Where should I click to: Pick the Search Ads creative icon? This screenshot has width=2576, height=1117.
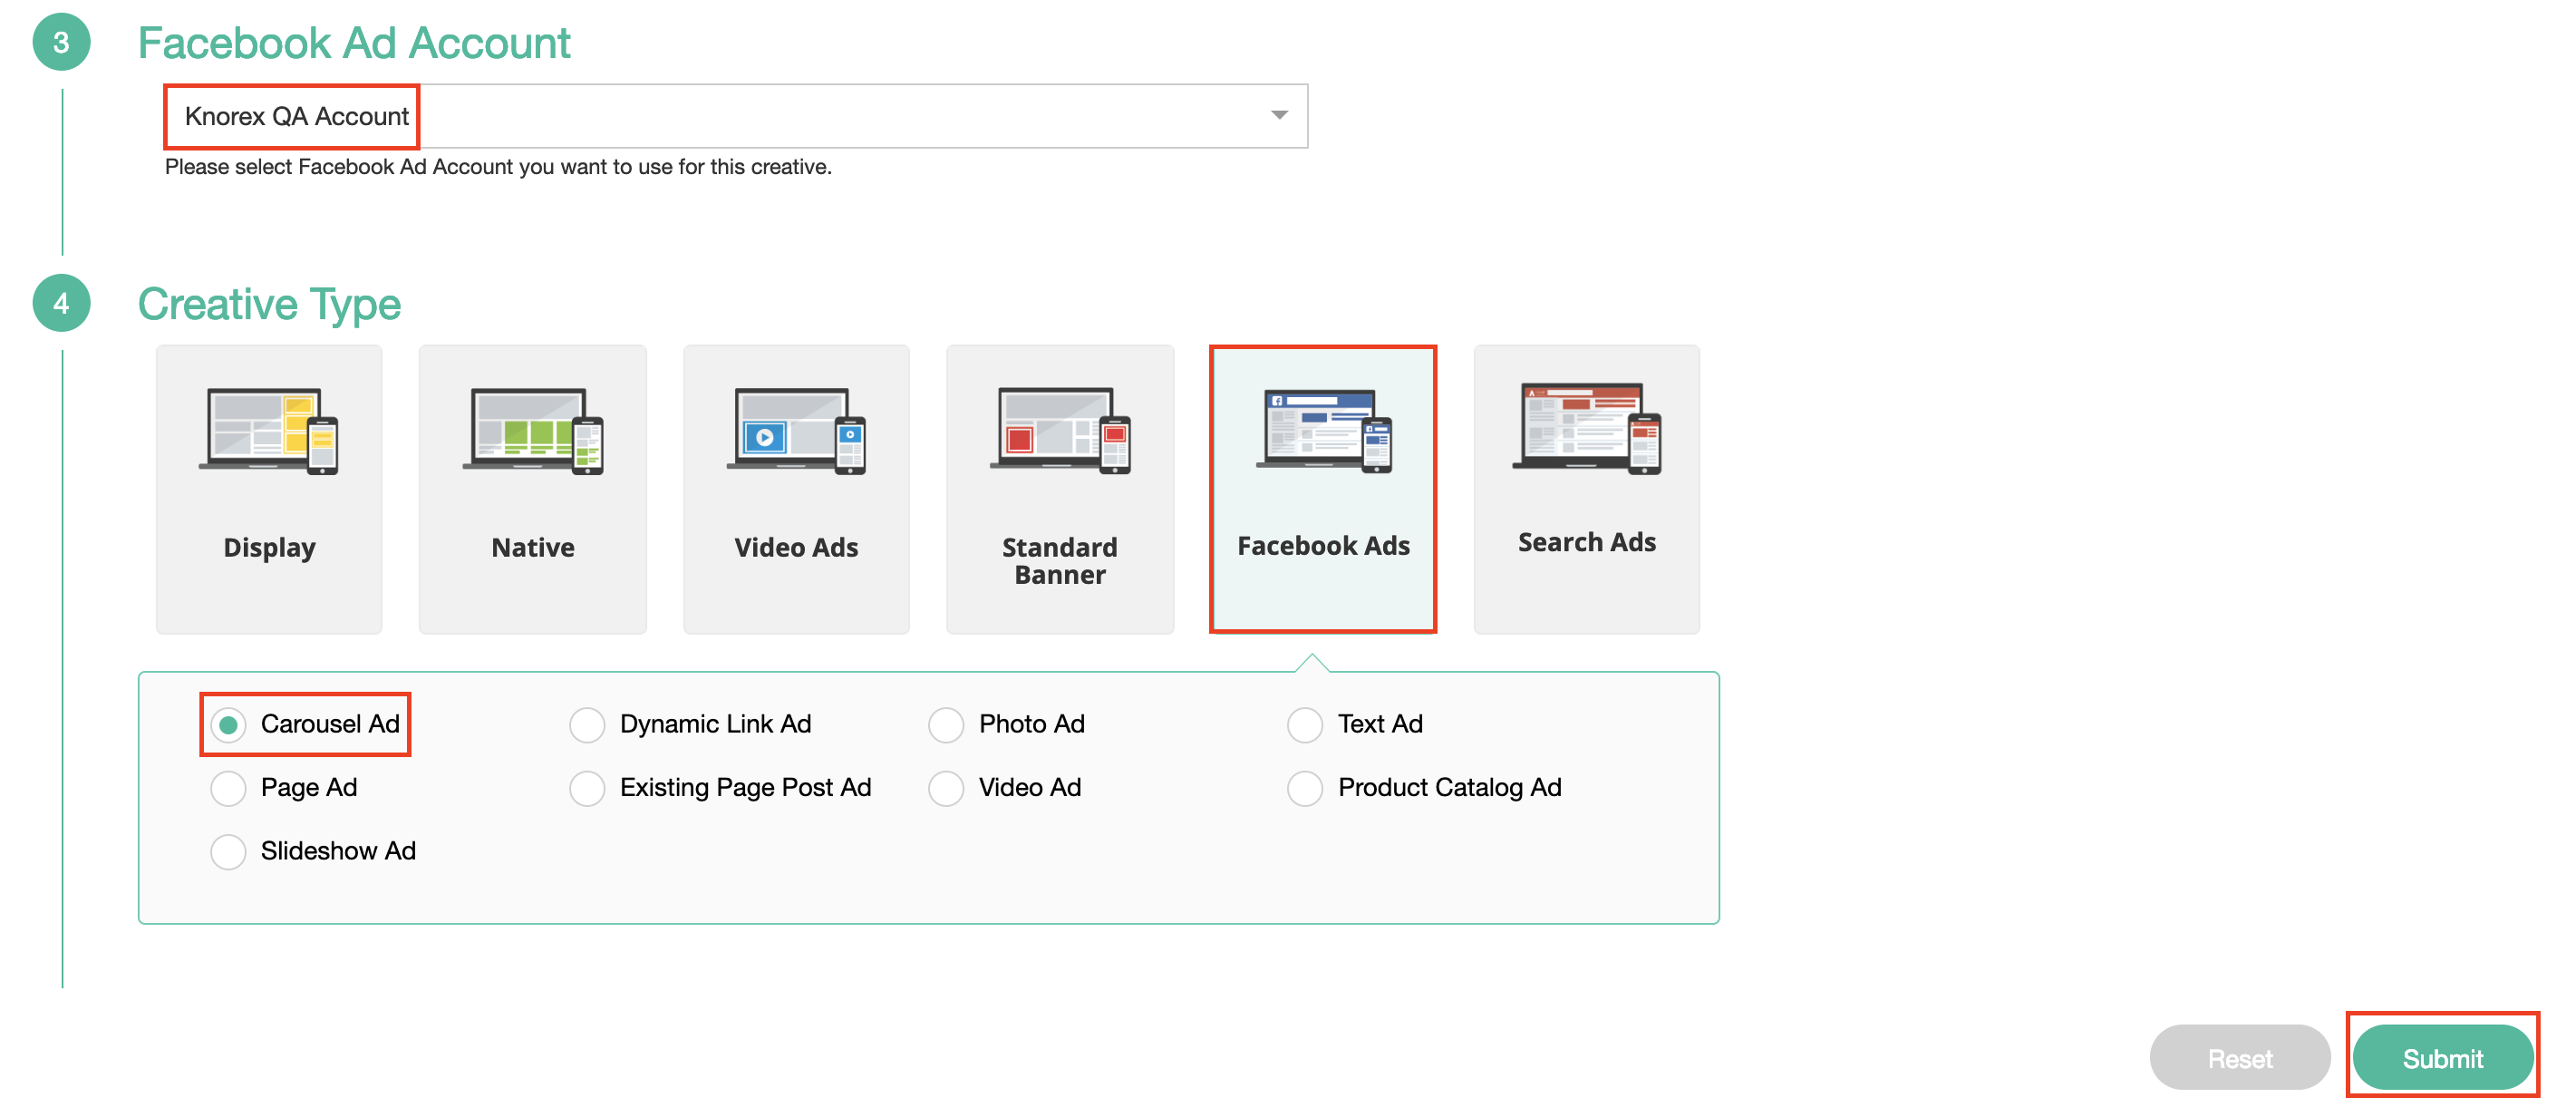coord(1587,428)
